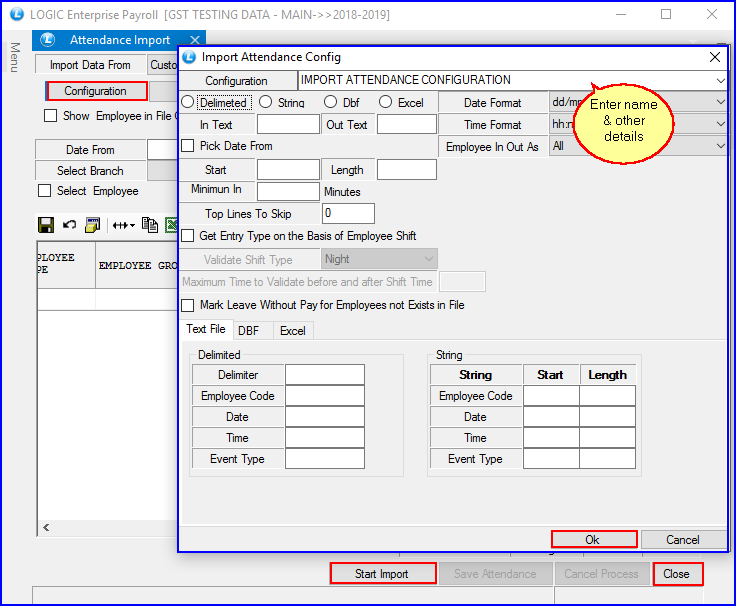Click the Select Branch label
Screen dimensions: 736x606
(90, 171)
